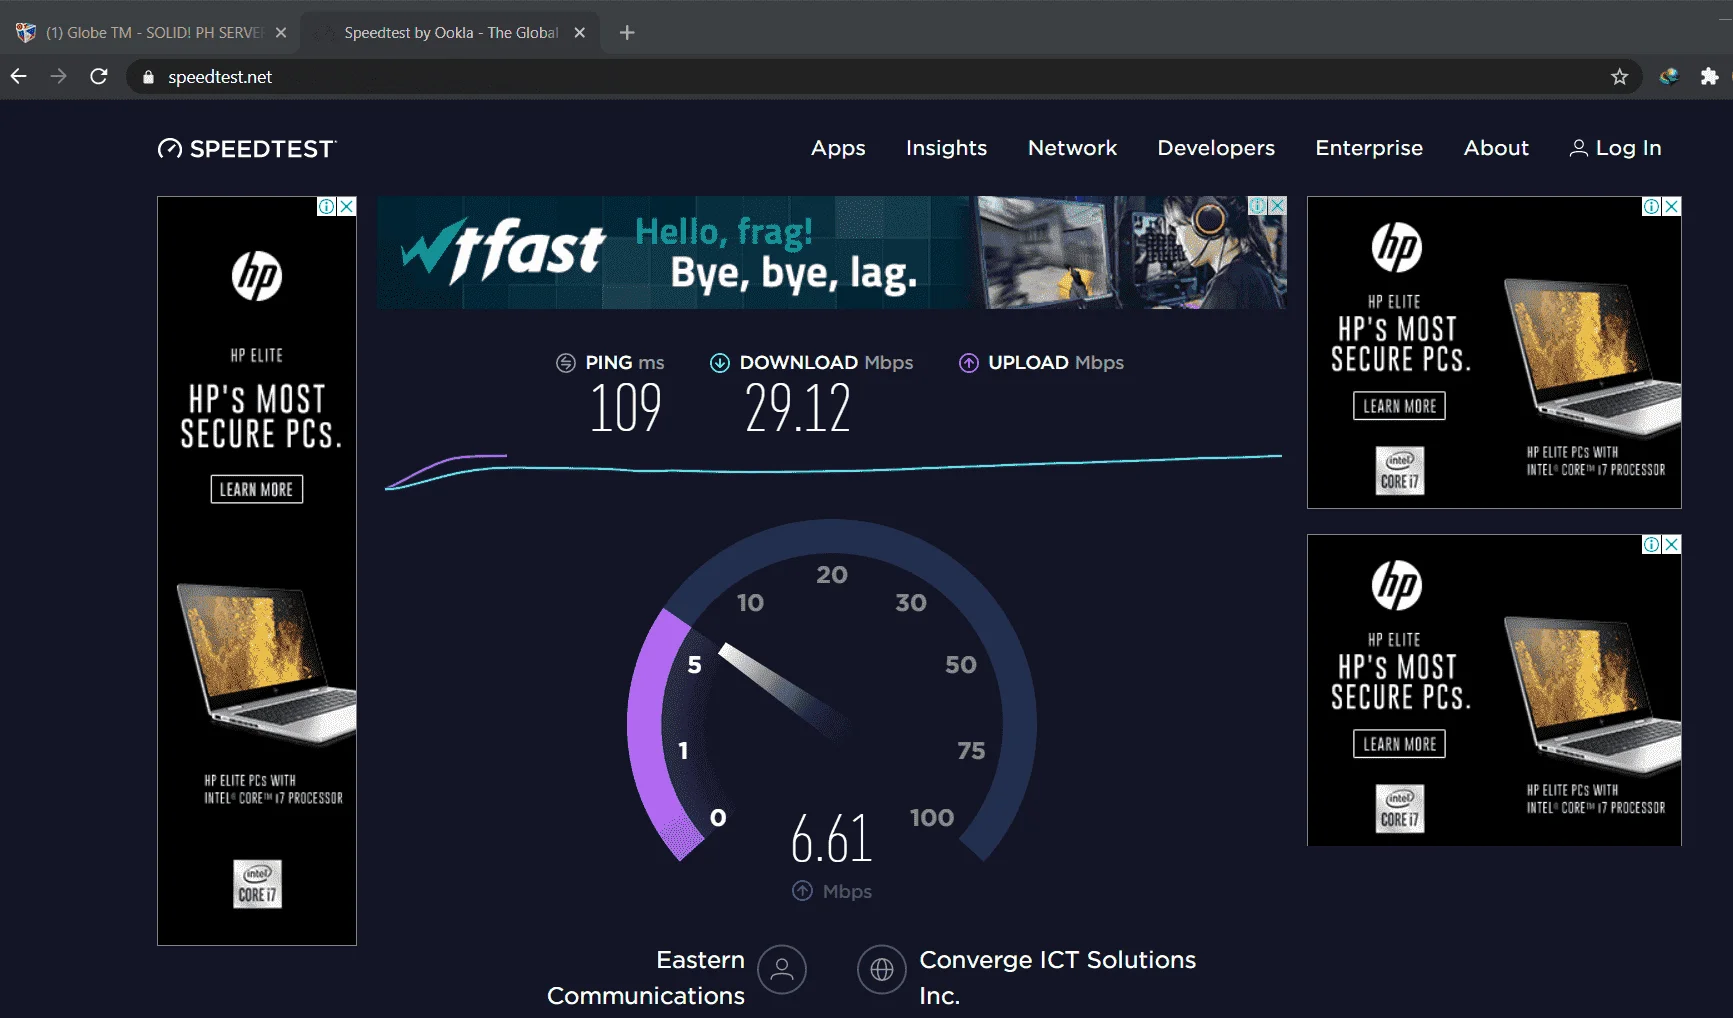The image size is (1733, 1018).
Task: Click the PING icon
Action: pyautogui.click(x=566, y=363)
